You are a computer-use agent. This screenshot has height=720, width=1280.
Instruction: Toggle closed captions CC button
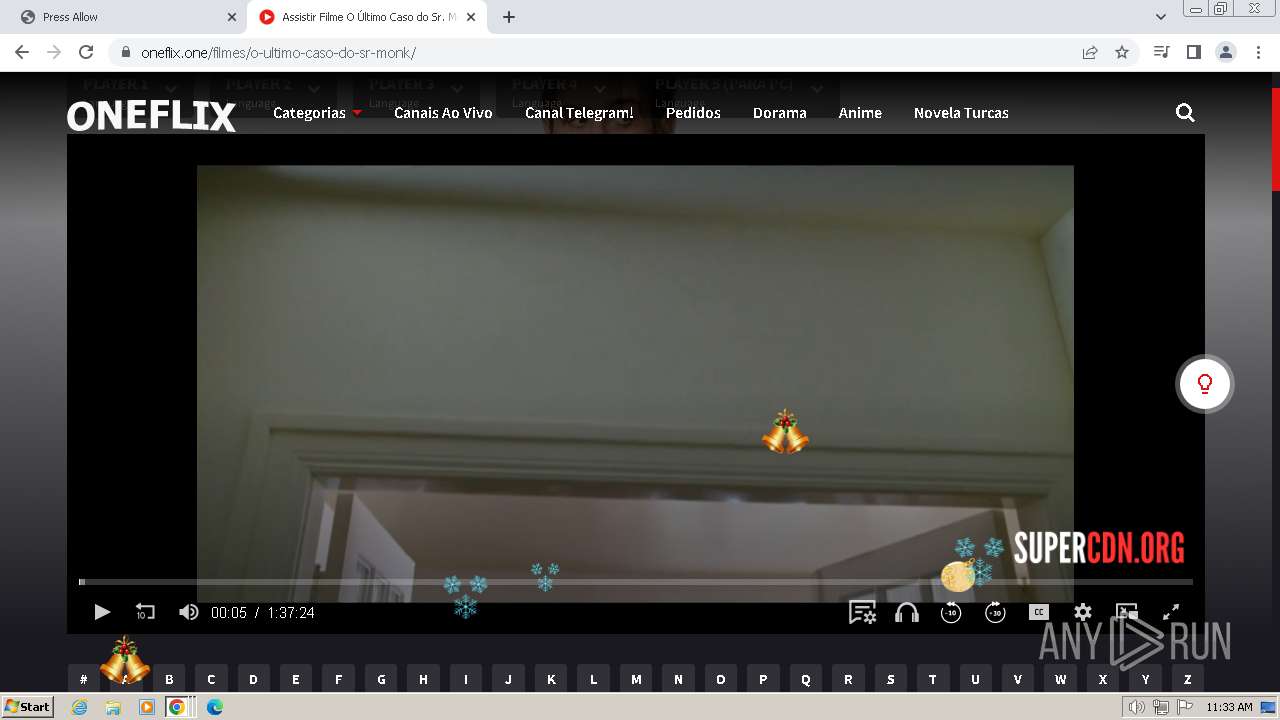point(1039,612)
